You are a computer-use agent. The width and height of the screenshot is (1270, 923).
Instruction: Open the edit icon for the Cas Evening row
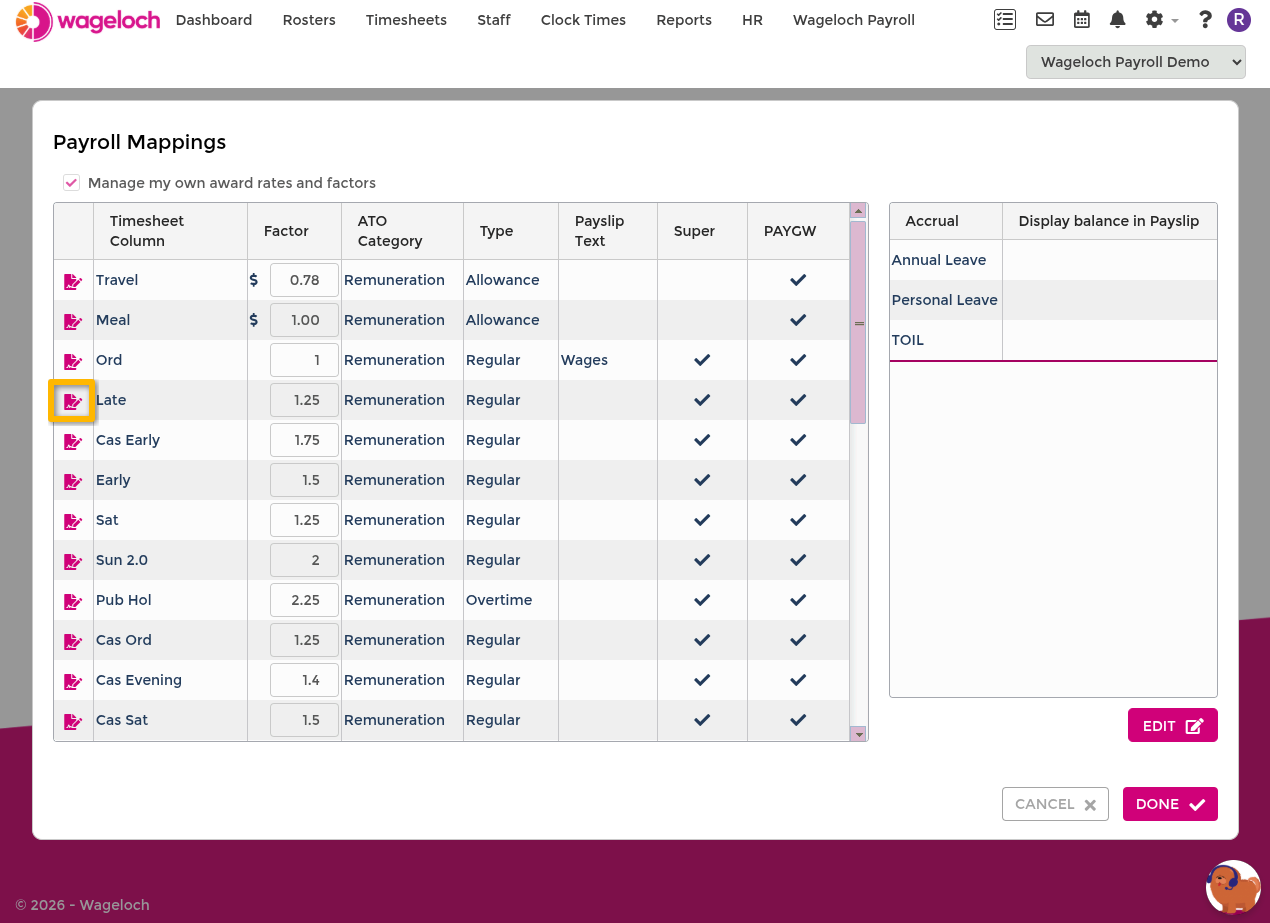point(73,681)
